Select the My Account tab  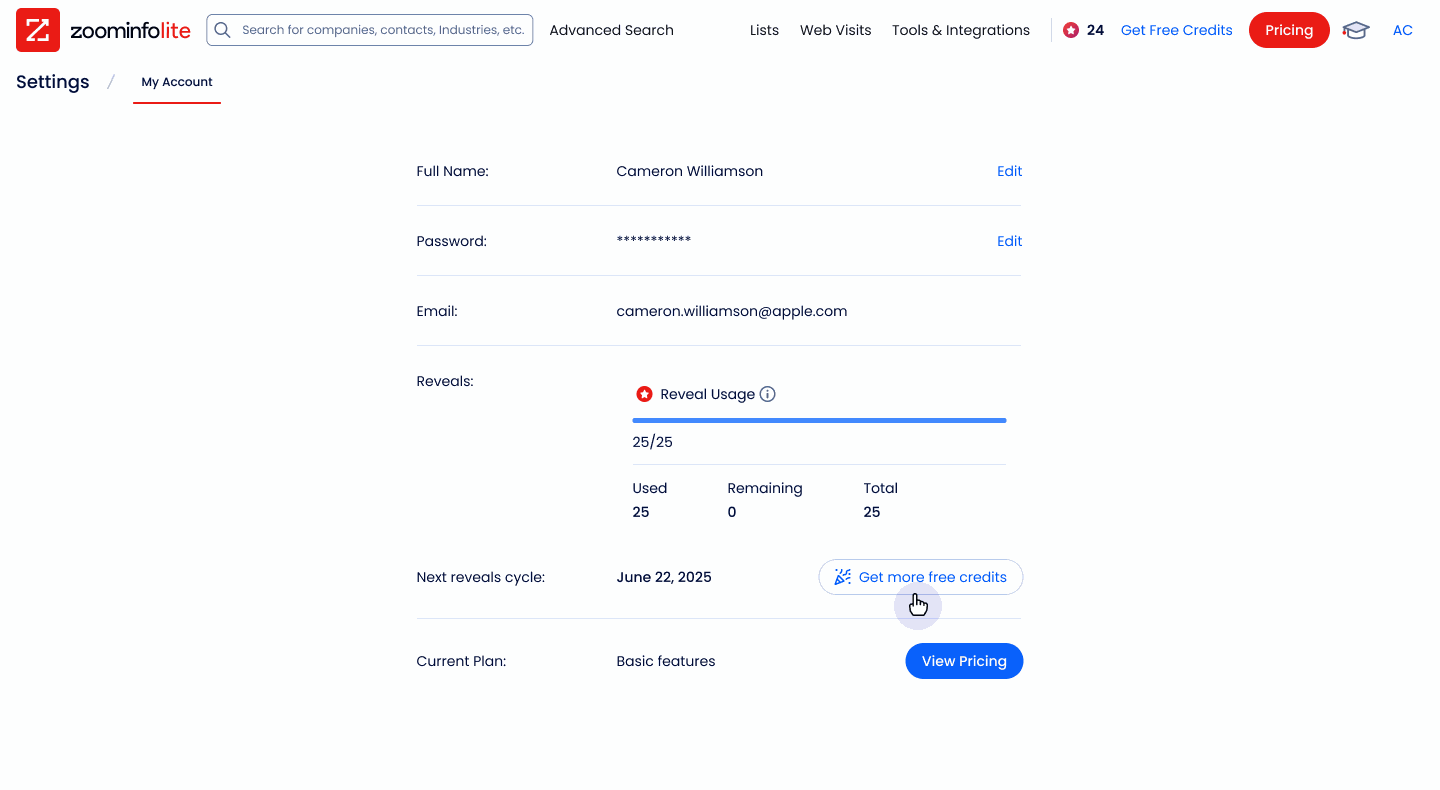pyautogui.click(x=177, y=82)
